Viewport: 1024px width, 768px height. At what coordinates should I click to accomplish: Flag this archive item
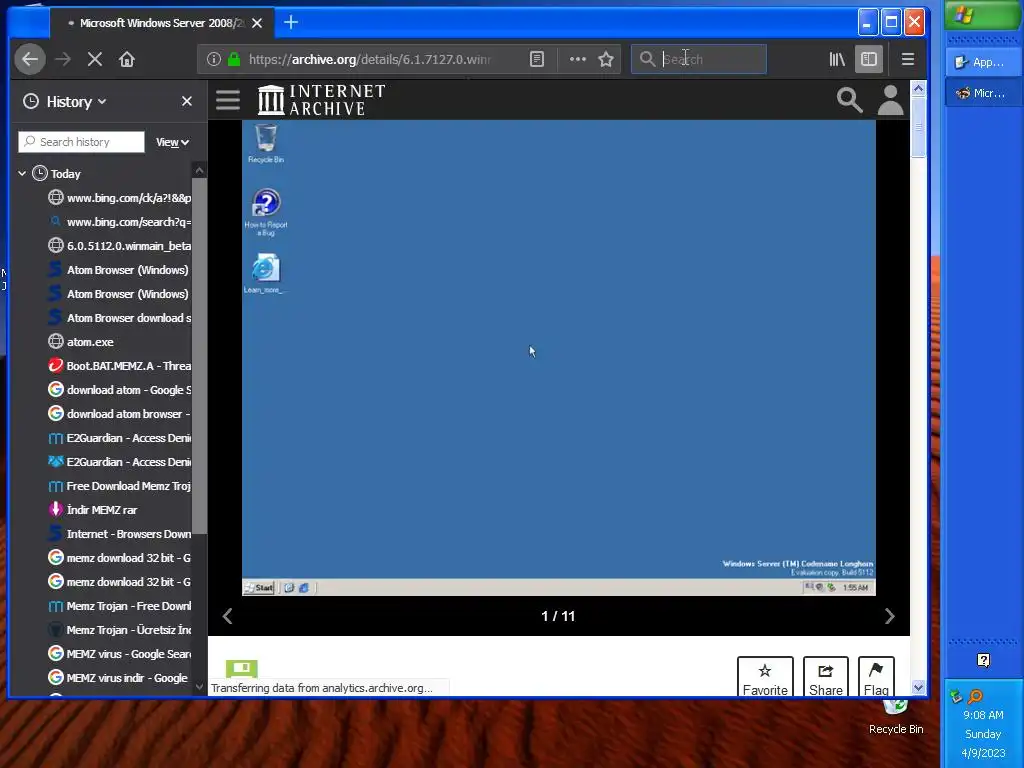pyautogui.click(x=876, y=677)
